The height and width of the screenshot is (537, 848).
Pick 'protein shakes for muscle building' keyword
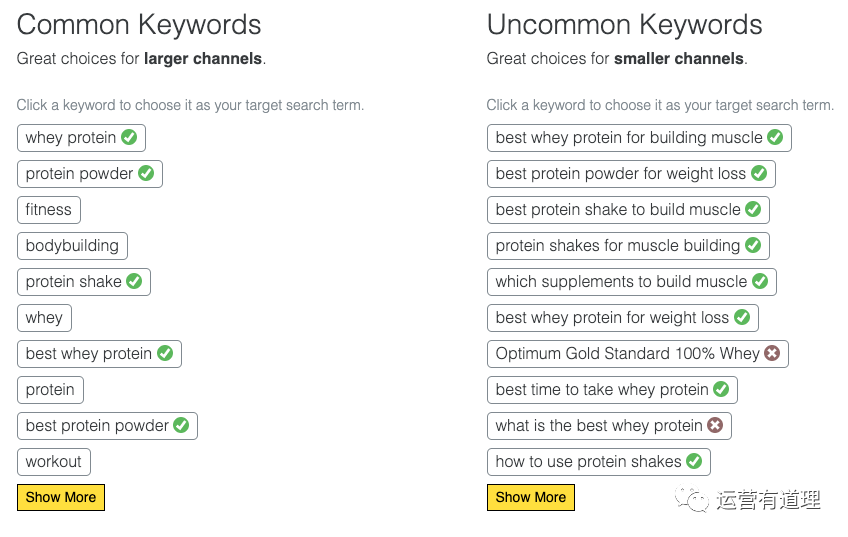(617, 246)
